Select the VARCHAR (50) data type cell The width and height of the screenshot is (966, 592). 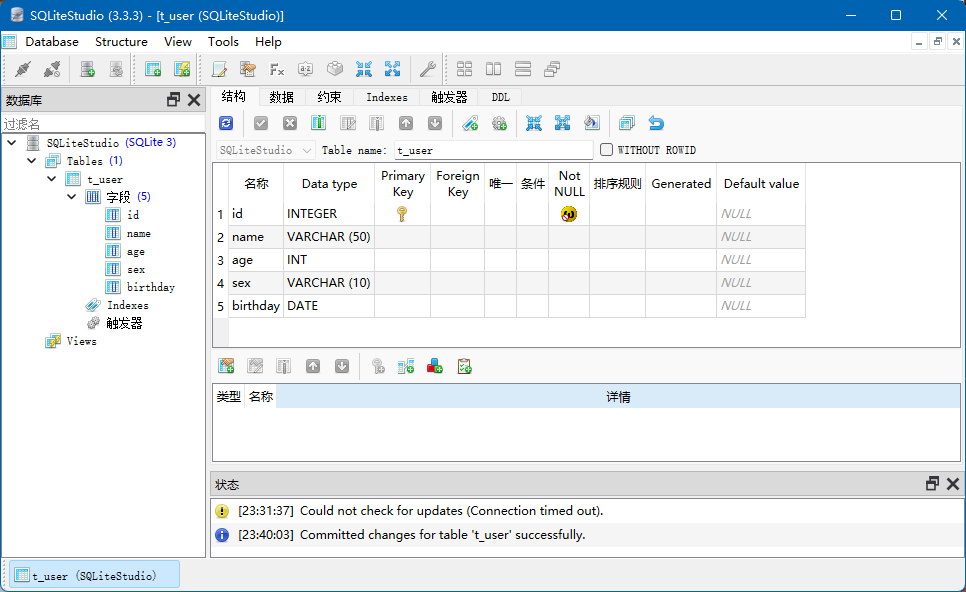tap(329, 237)
